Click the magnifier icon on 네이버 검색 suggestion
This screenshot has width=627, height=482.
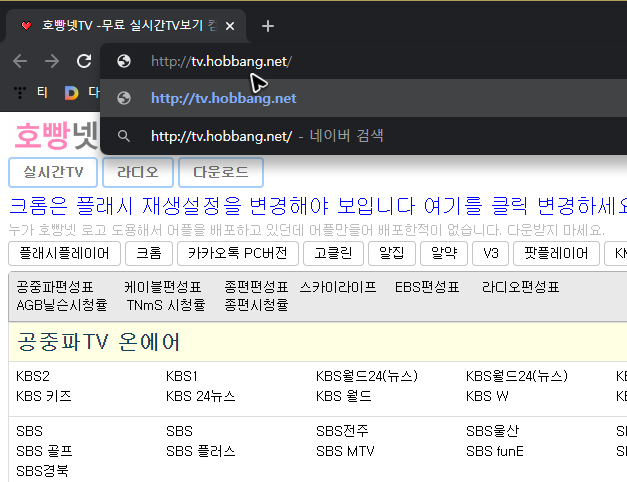124,136
